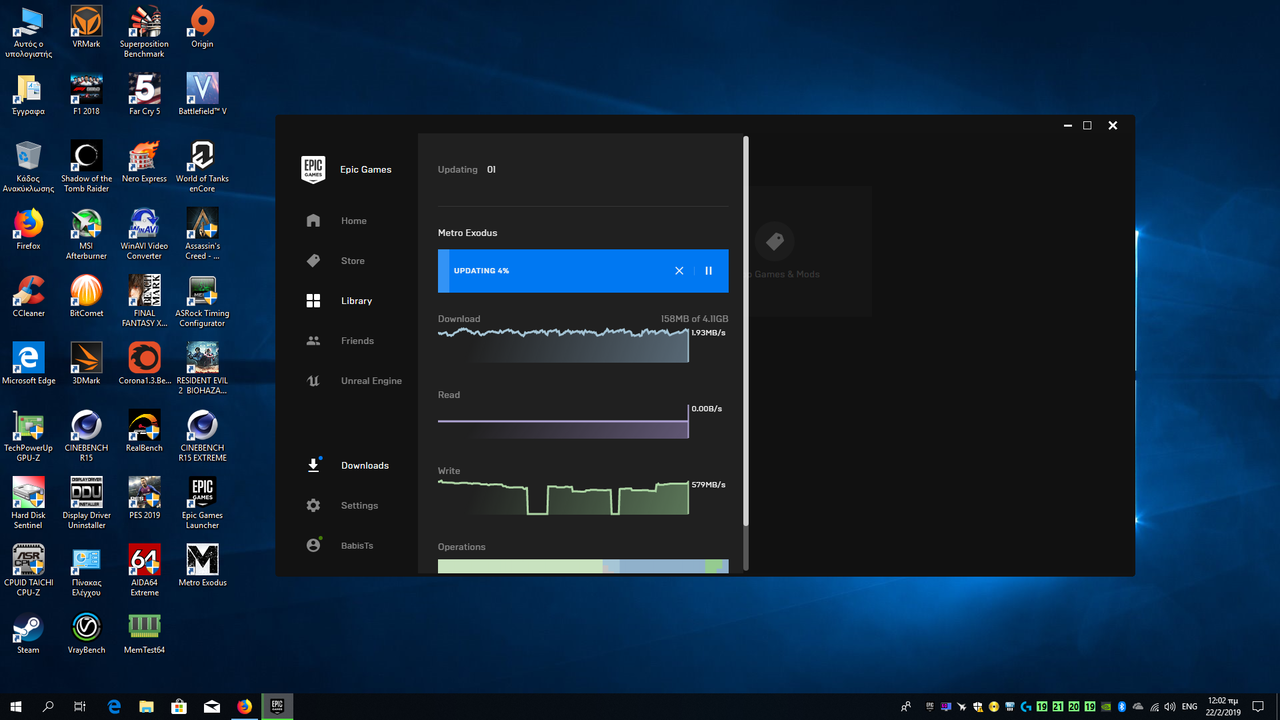The width and height of the screenshot is (1280, 720).
Task: Open Shadow of the Tomb Raider shortcut
Action: point(86,167)
